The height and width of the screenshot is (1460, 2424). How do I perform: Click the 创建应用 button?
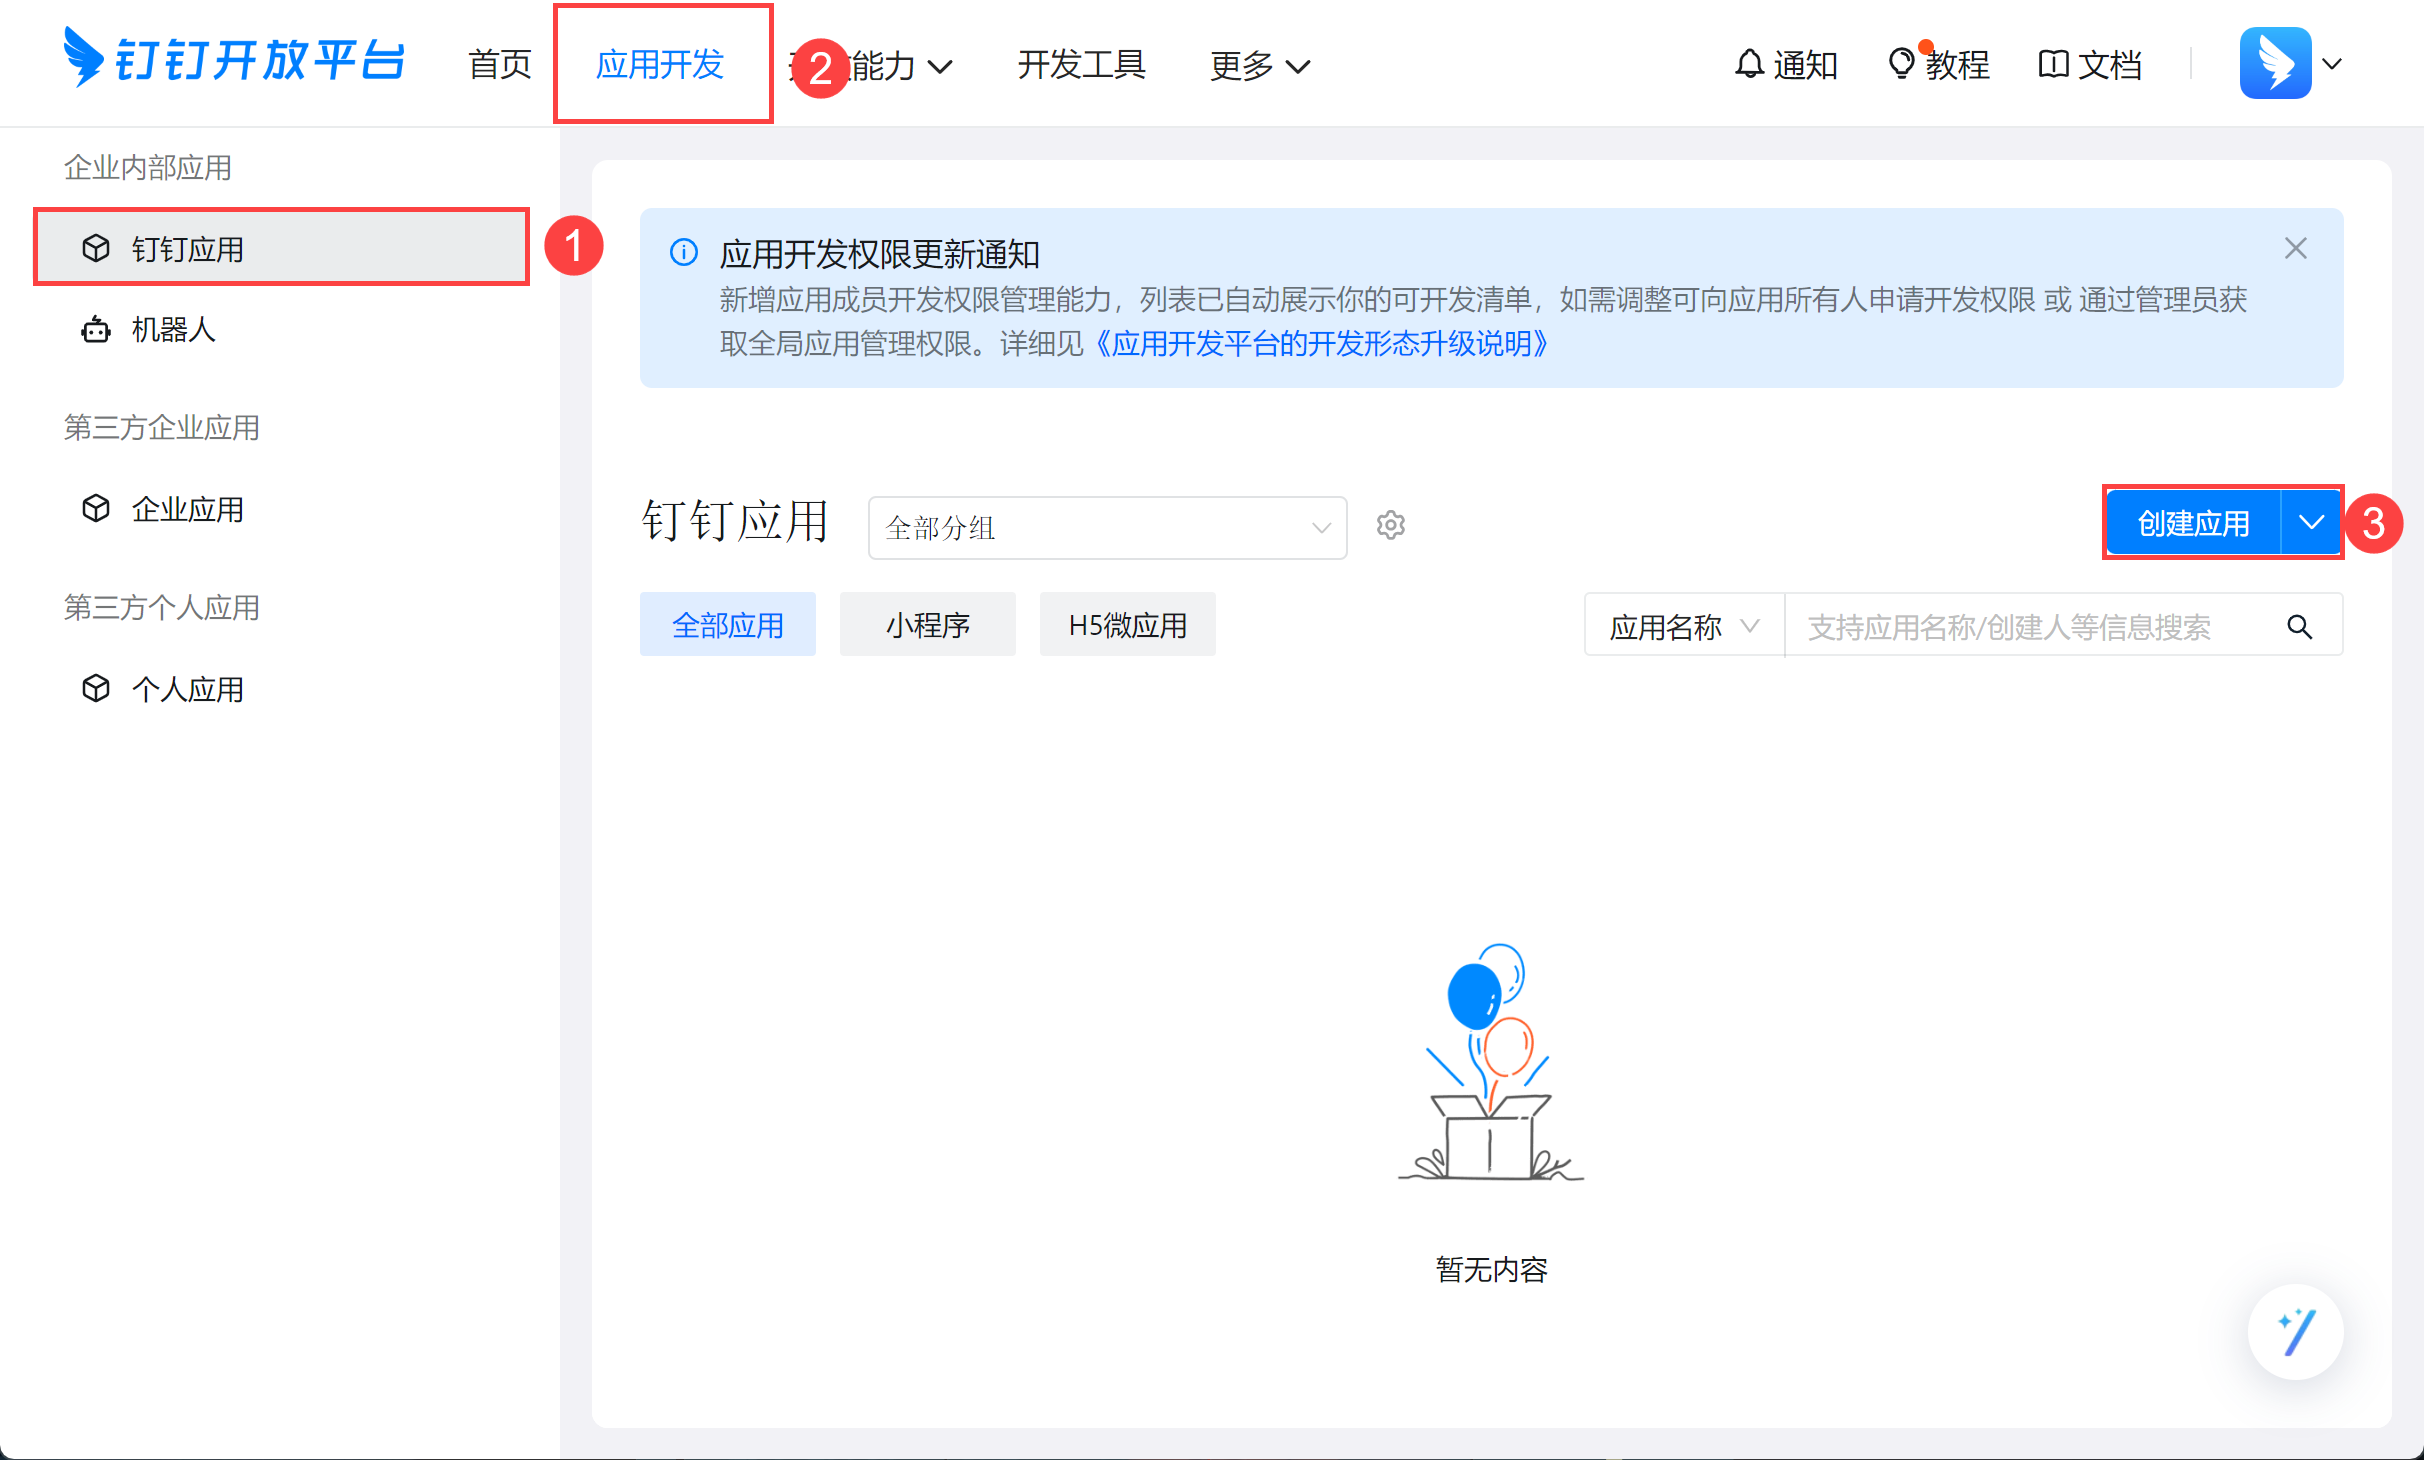(x=2193, y=522)
